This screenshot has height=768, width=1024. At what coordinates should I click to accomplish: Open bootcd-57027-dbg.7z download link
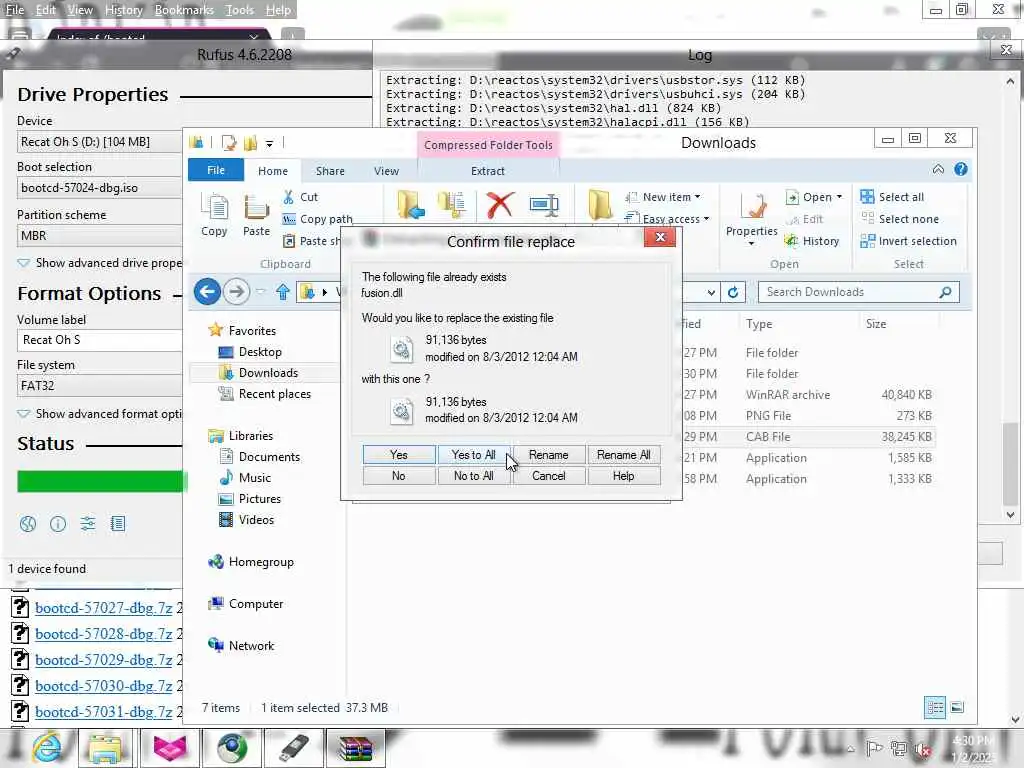[x=104, y=608]
